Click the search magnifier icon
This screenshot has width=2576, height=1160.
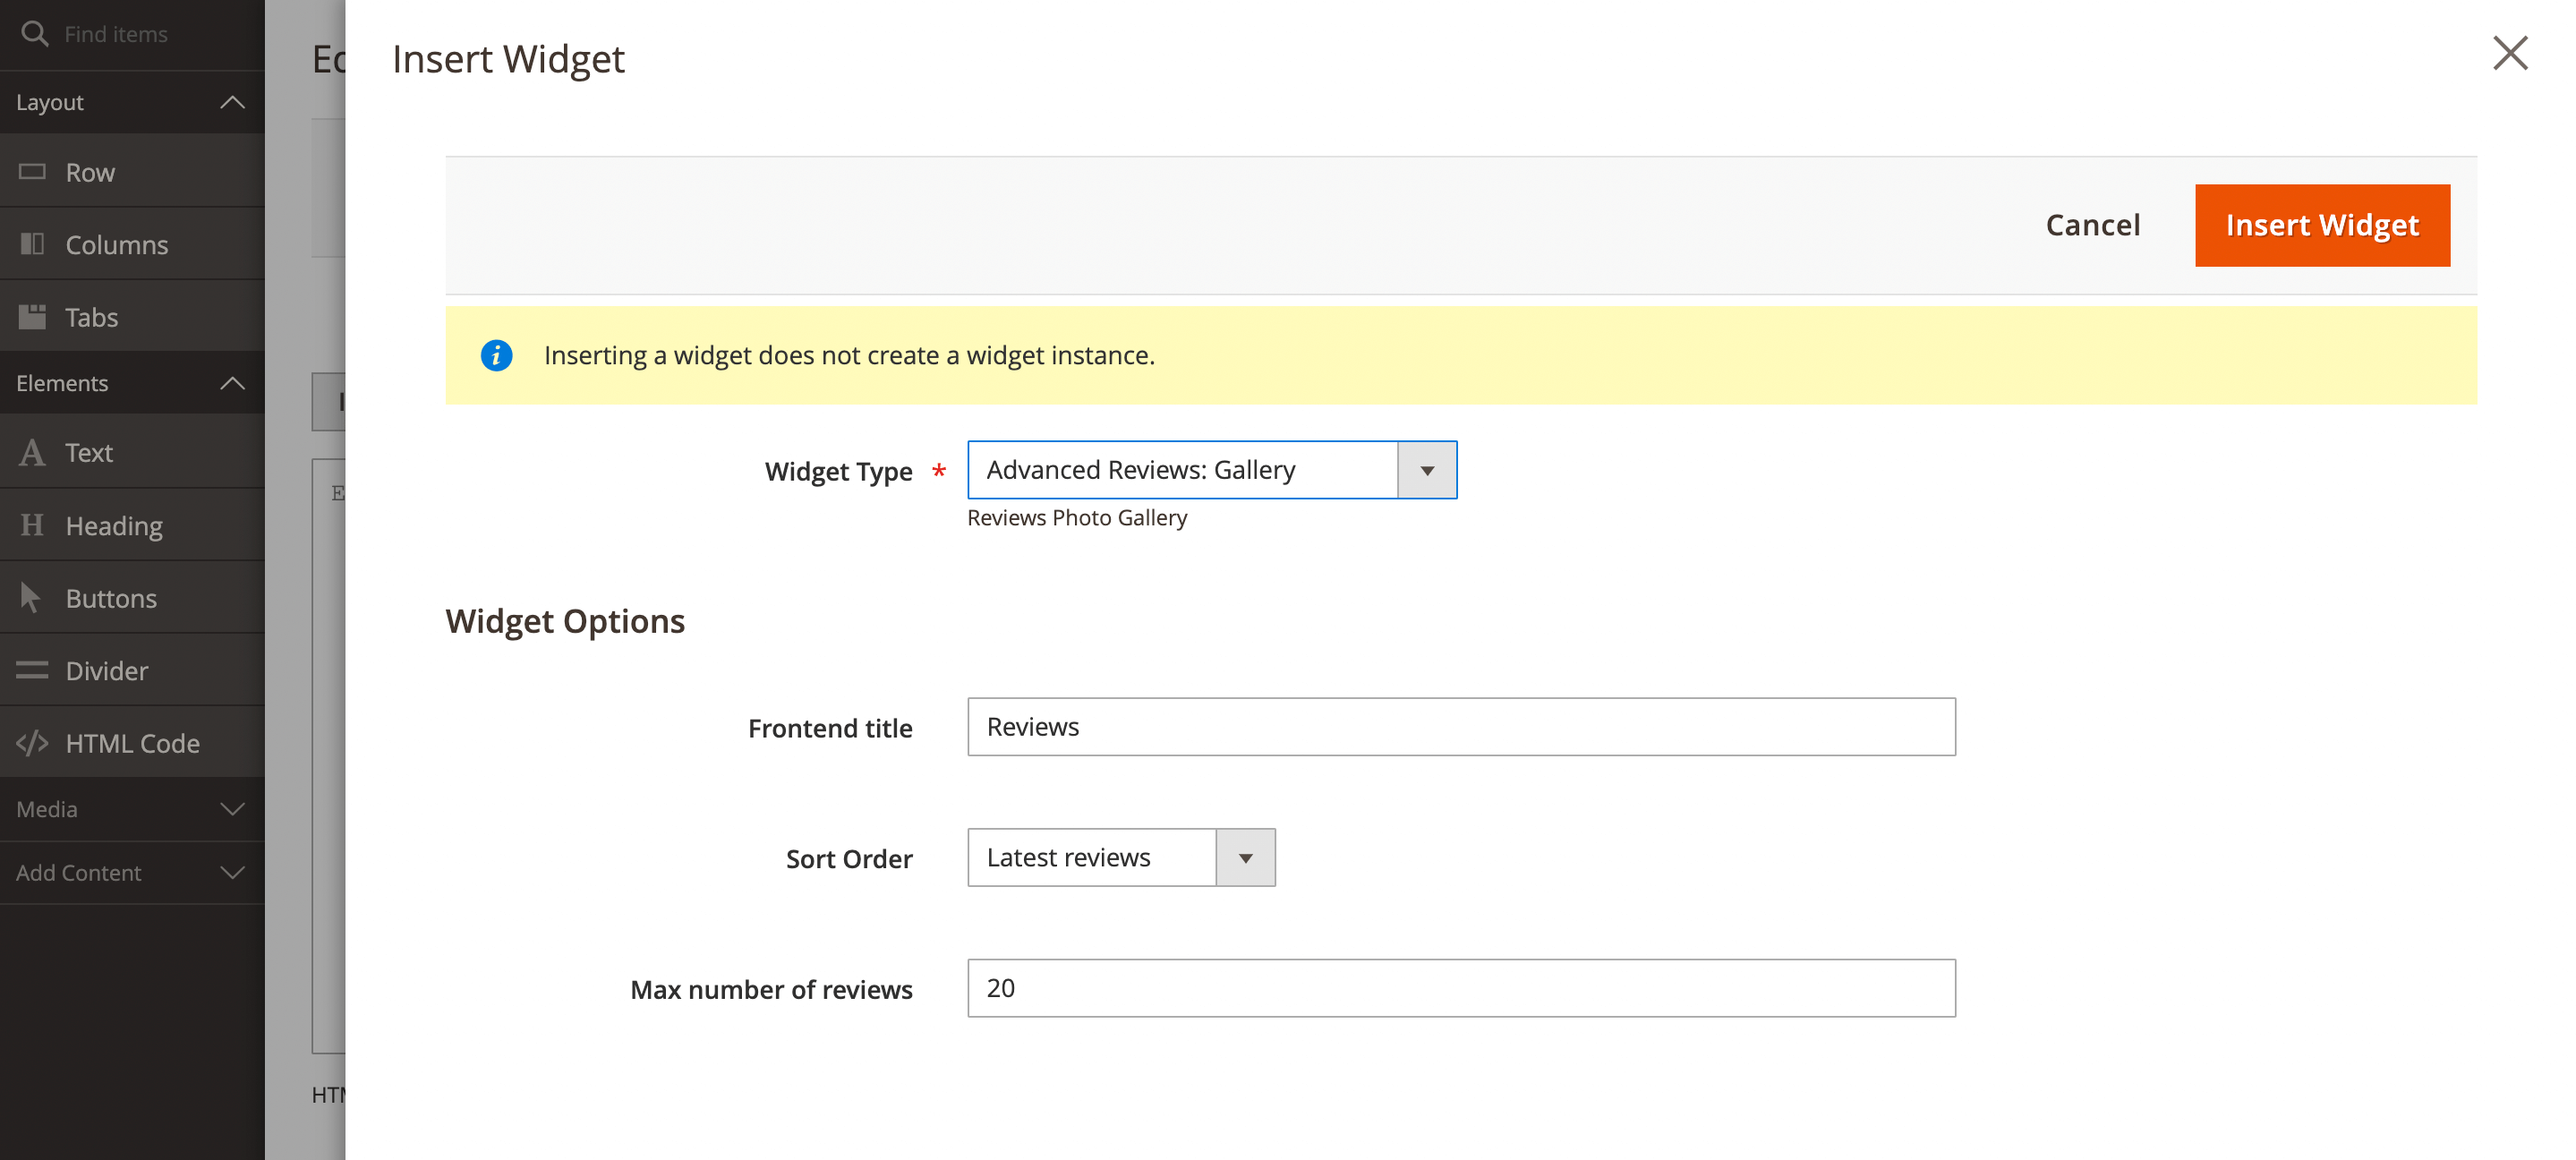click(x=34, y=34)
